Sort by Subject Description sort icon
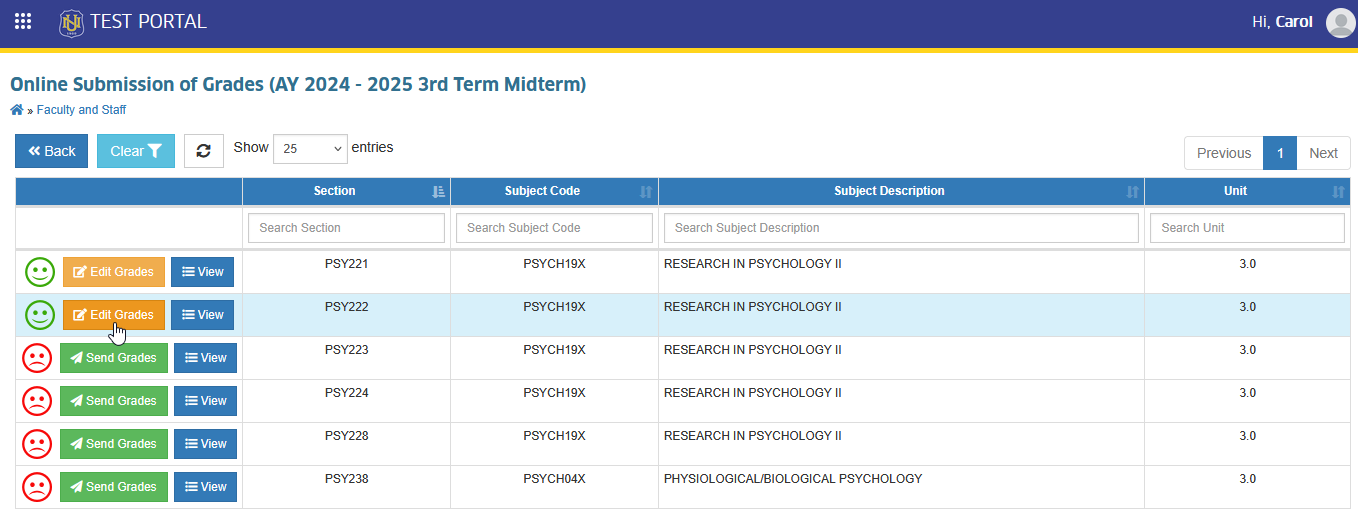Image resolution: width=1358 pixels, height=514 pixels. pyautogui.click(x=1132, y=192)
